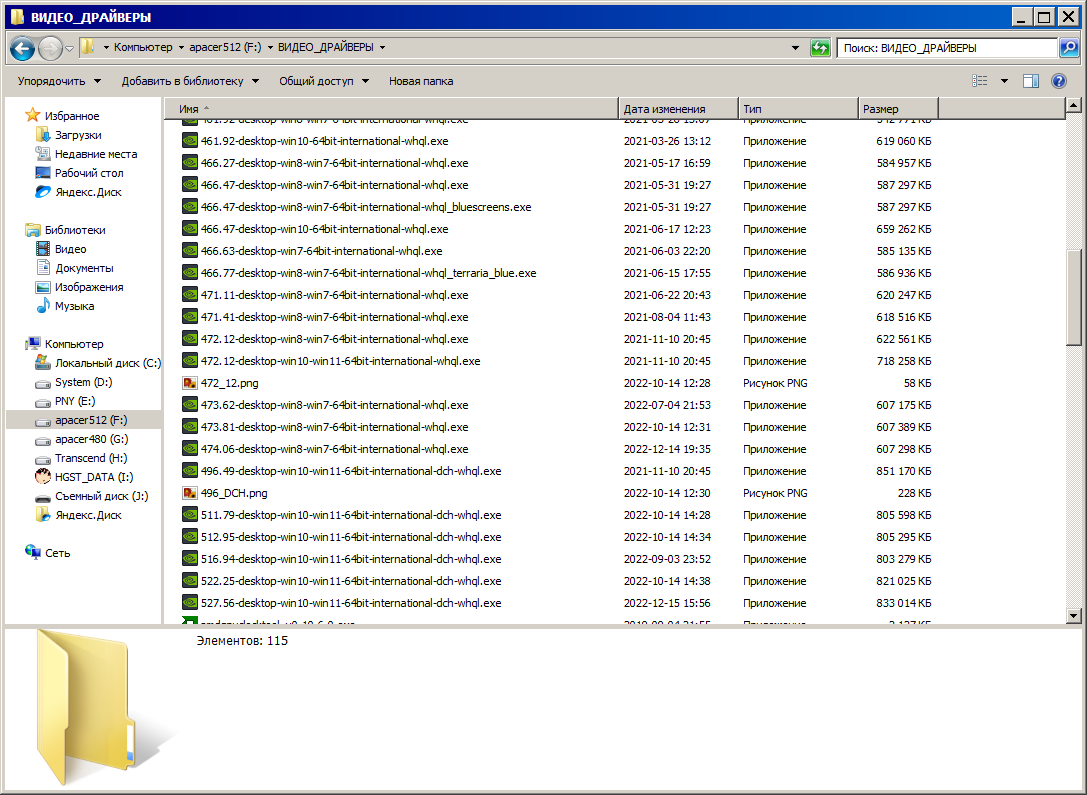Viewport: 1087px width, 795px height.
Task: Go back with the Back arrow button
Action: coord(22,48)
